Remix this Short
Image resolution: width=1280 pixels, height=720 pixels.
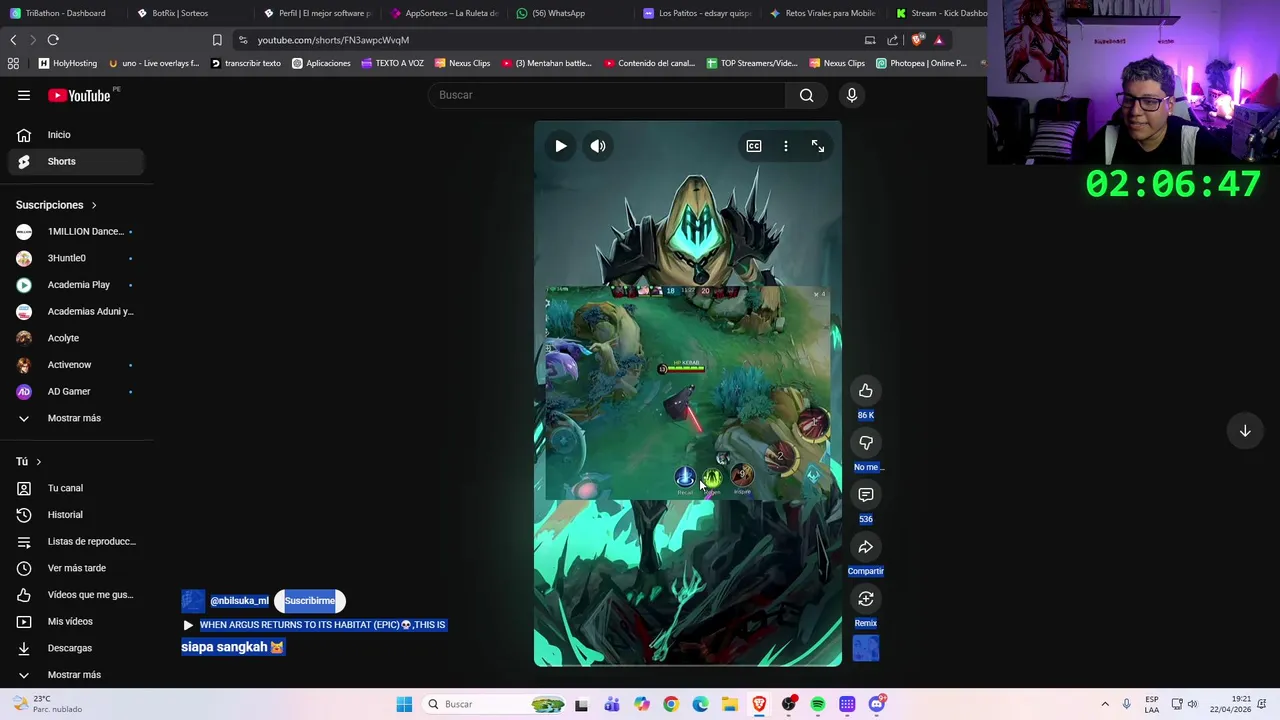(866, 599)
